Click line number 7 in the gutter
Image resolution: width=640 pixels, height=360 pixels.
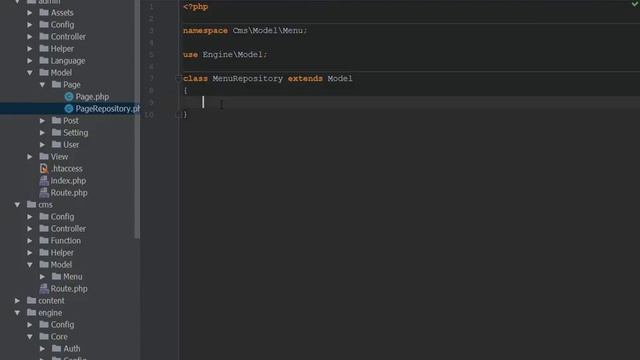pyautogui.click(x=151, y=78)
